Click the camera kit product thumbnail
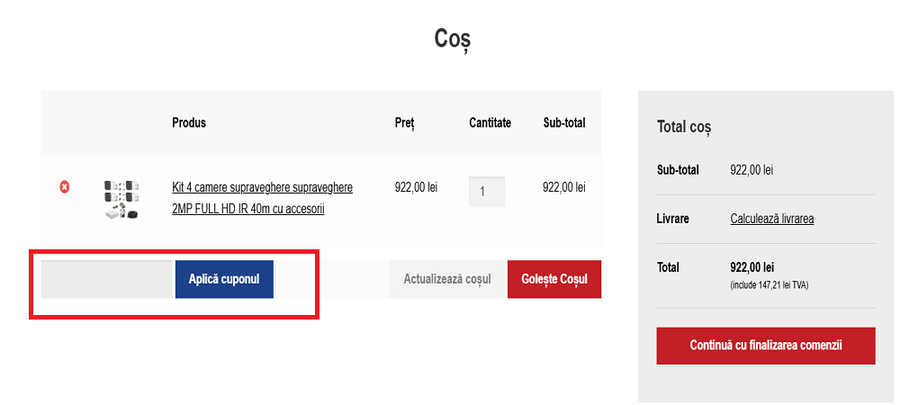 coord(121,198)
